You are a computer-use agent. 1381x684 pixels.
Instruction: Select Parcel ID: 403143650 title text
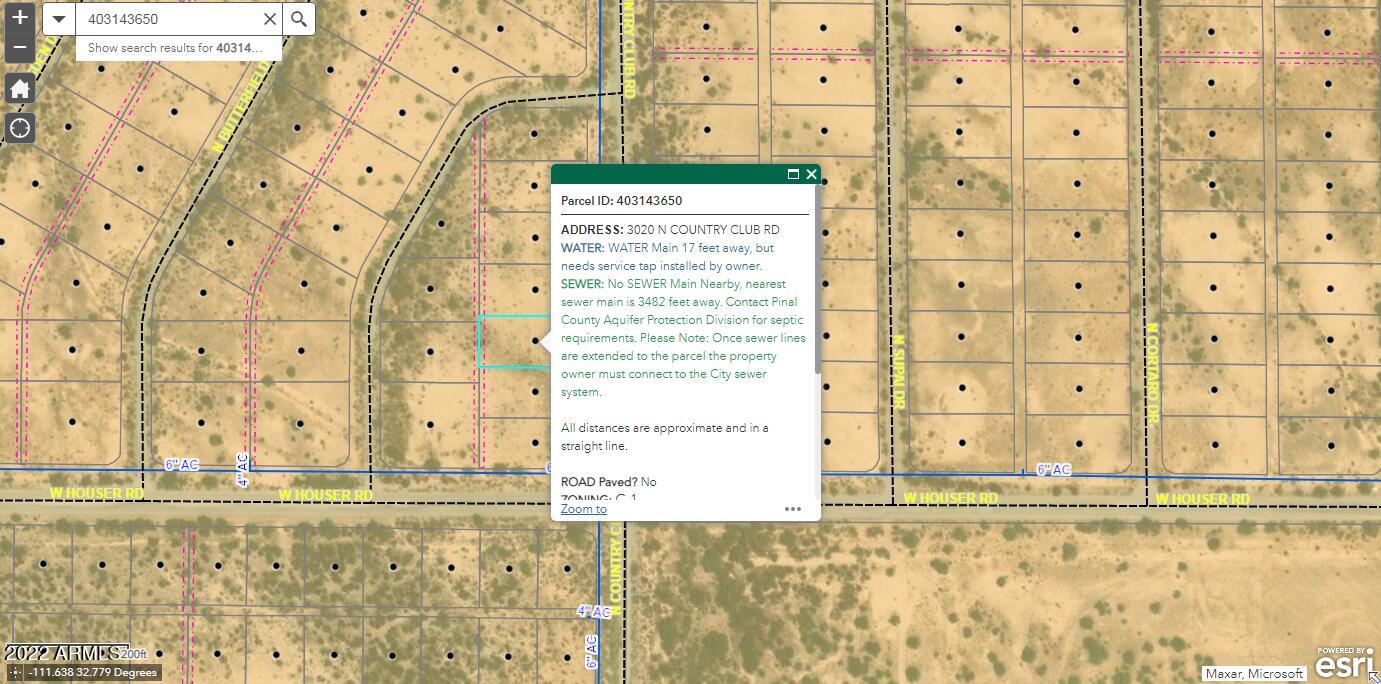(621, 201)
